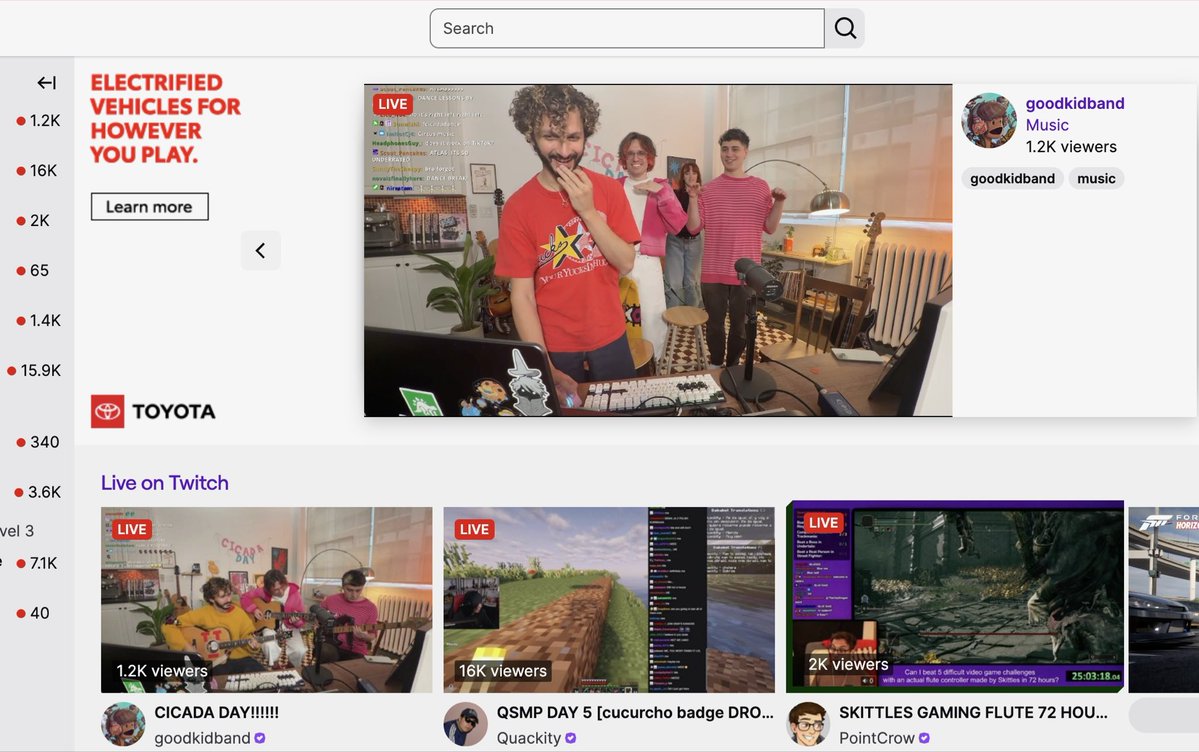
Task: Open the Toyota logo in ad
Action: click(153, 411)
